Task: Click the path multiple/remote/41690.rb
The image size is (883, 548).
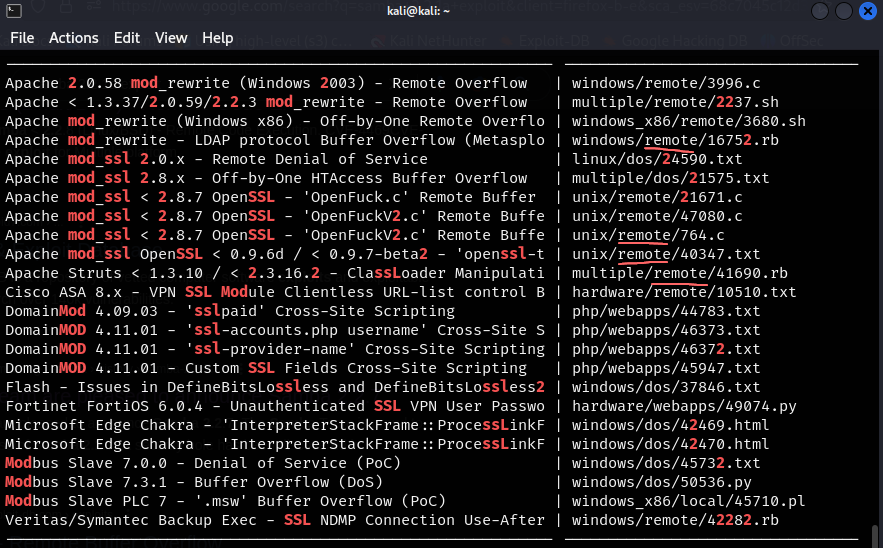Action: click(x=680, y=273)
